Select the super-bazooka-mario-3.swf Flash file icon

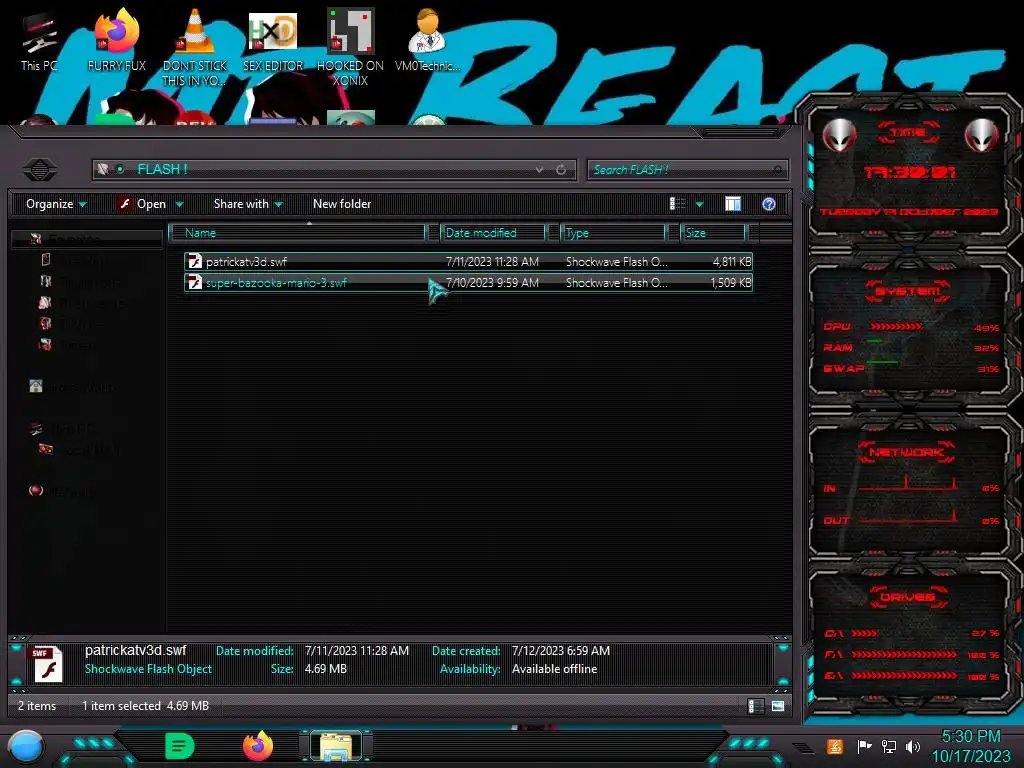point(194,282)
